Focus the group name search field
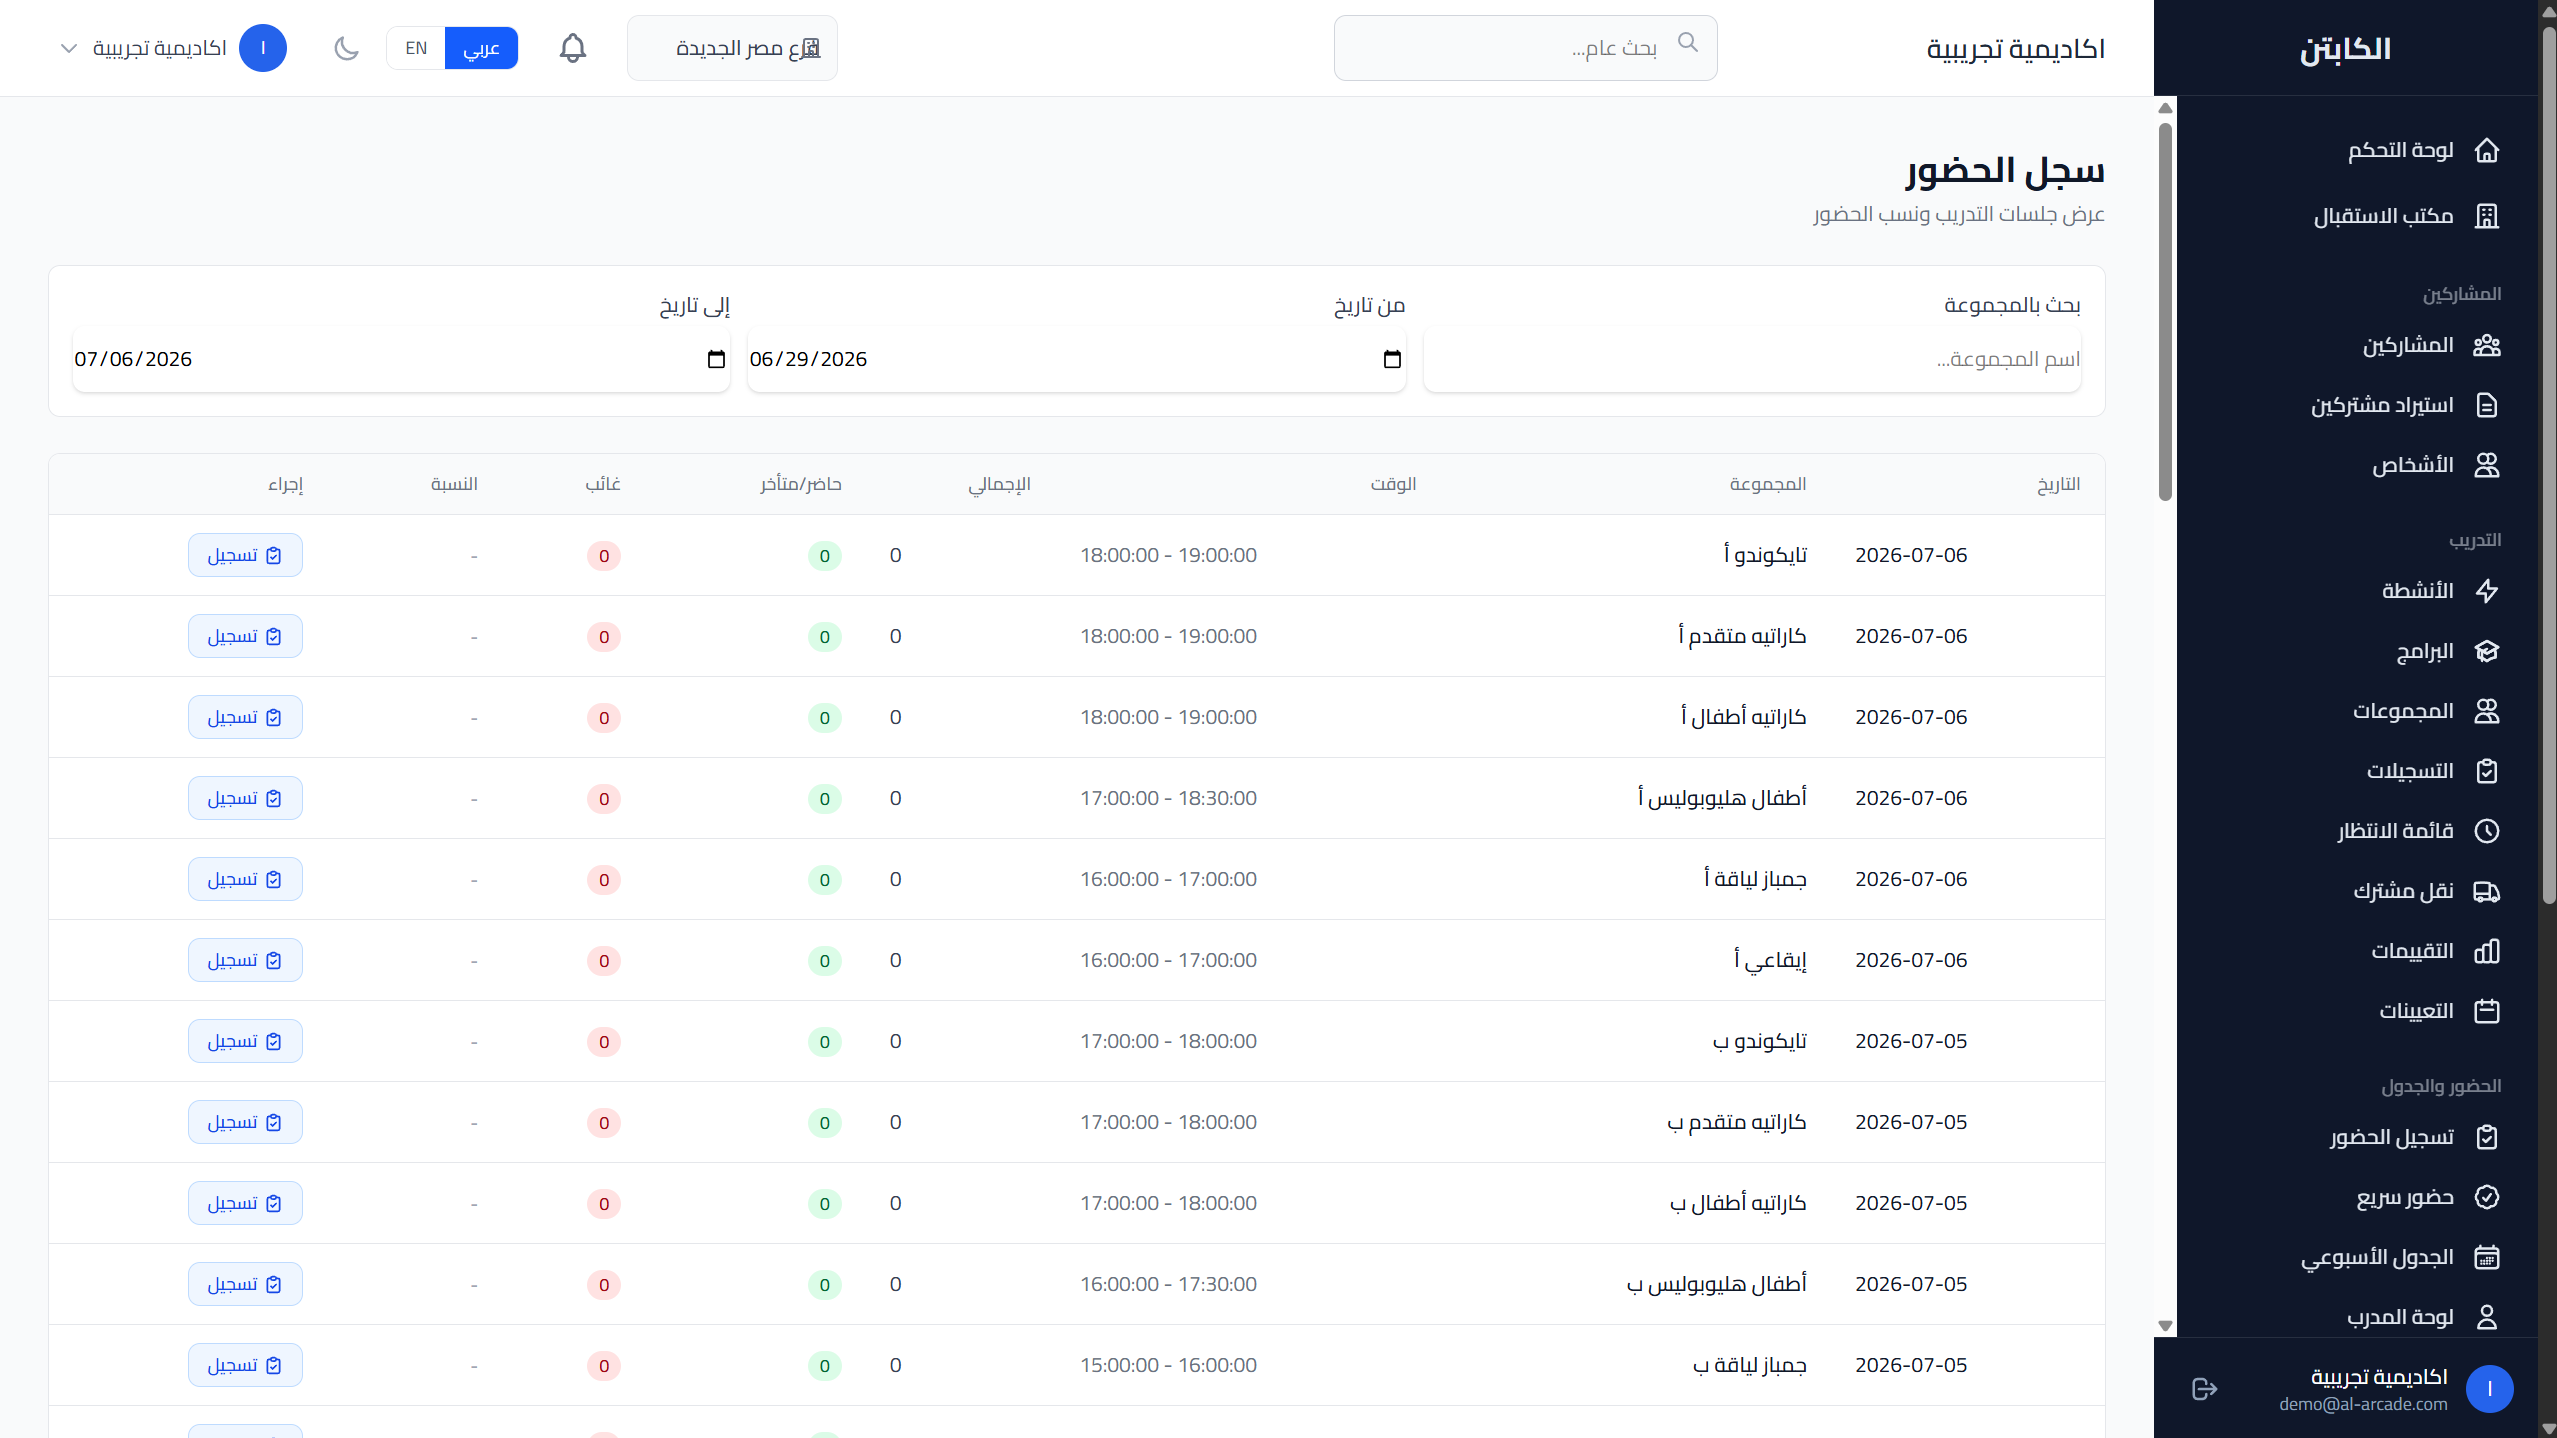2557x1438 pixels. tap(1752, 359)
